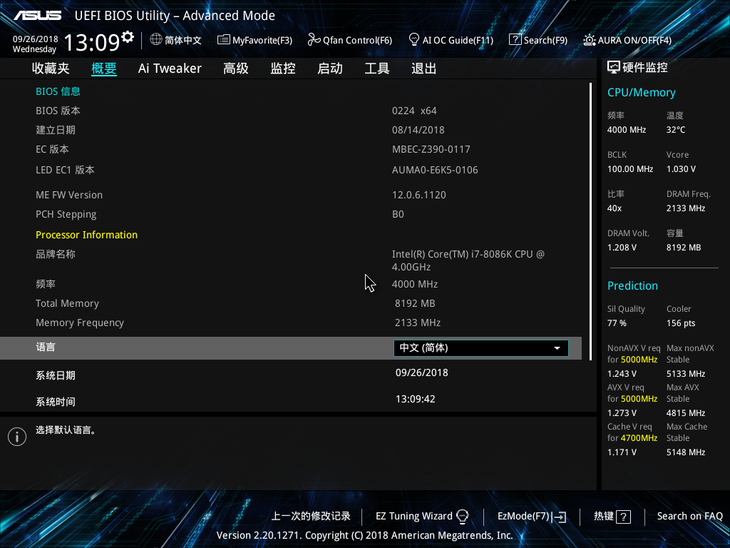Select the 系统时间 value 13:09:42
Image resolution: width=730 pixels, height=548 pixels.
(415, 399)
